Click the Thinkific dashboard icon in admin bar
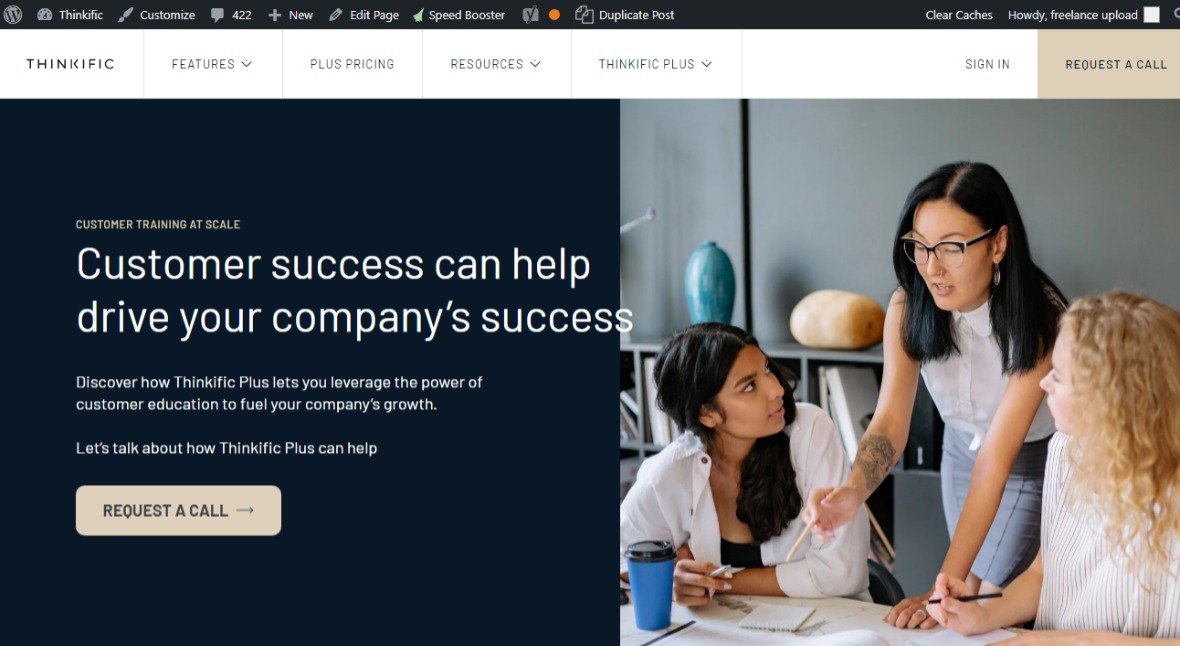This screenshot has height=646, width=1180. pyautogui.click(x=44, y=14)
